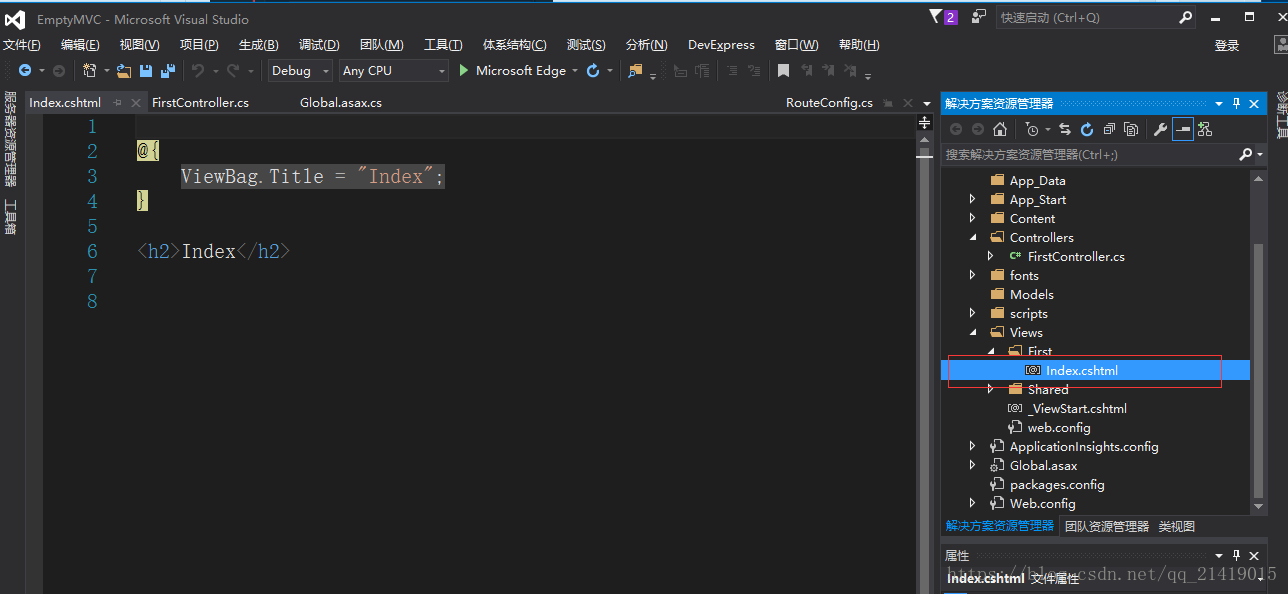Screen dimensions: 1288x594
Task: Click the Collapse All icon in Solution Explorer
Action: pos(1108,129)
